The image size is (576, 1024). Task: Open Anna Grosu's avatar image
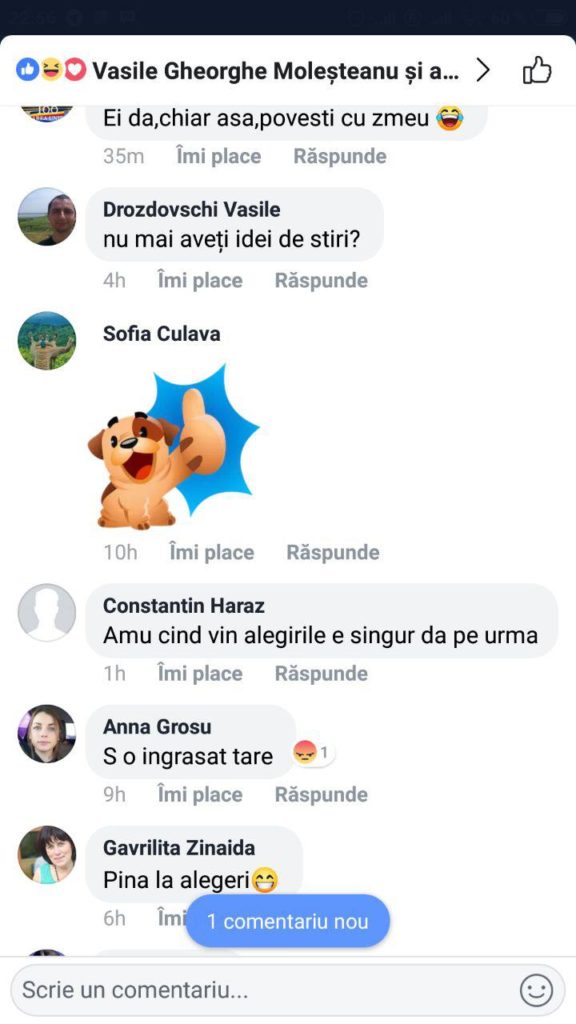(x=46, y=735)
